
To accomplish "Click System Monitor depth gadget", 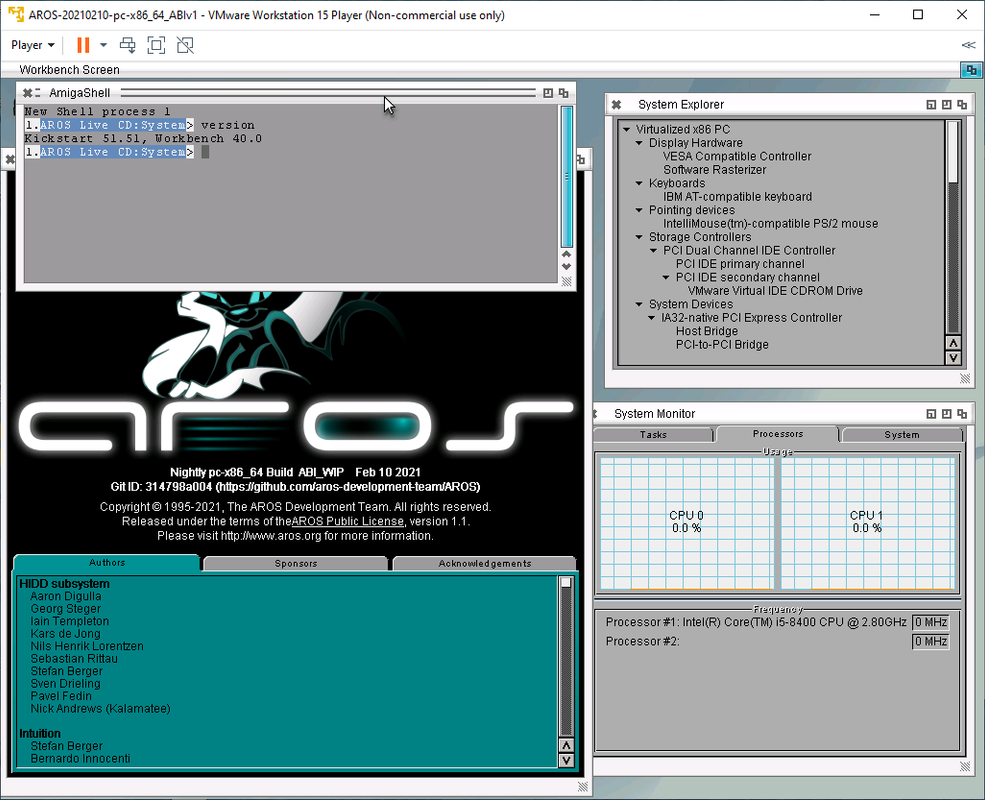I will pyautogui.click(x=962, y=414).
